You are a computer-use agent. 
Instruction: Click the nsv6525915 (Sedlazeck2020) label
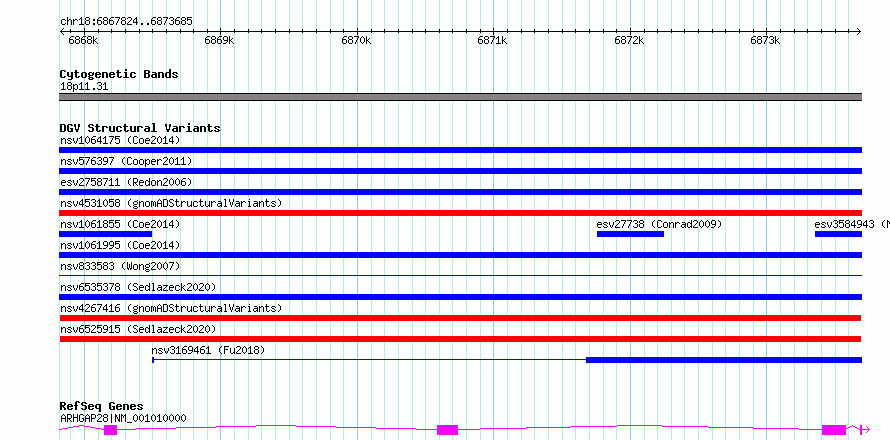pos(138,329)
